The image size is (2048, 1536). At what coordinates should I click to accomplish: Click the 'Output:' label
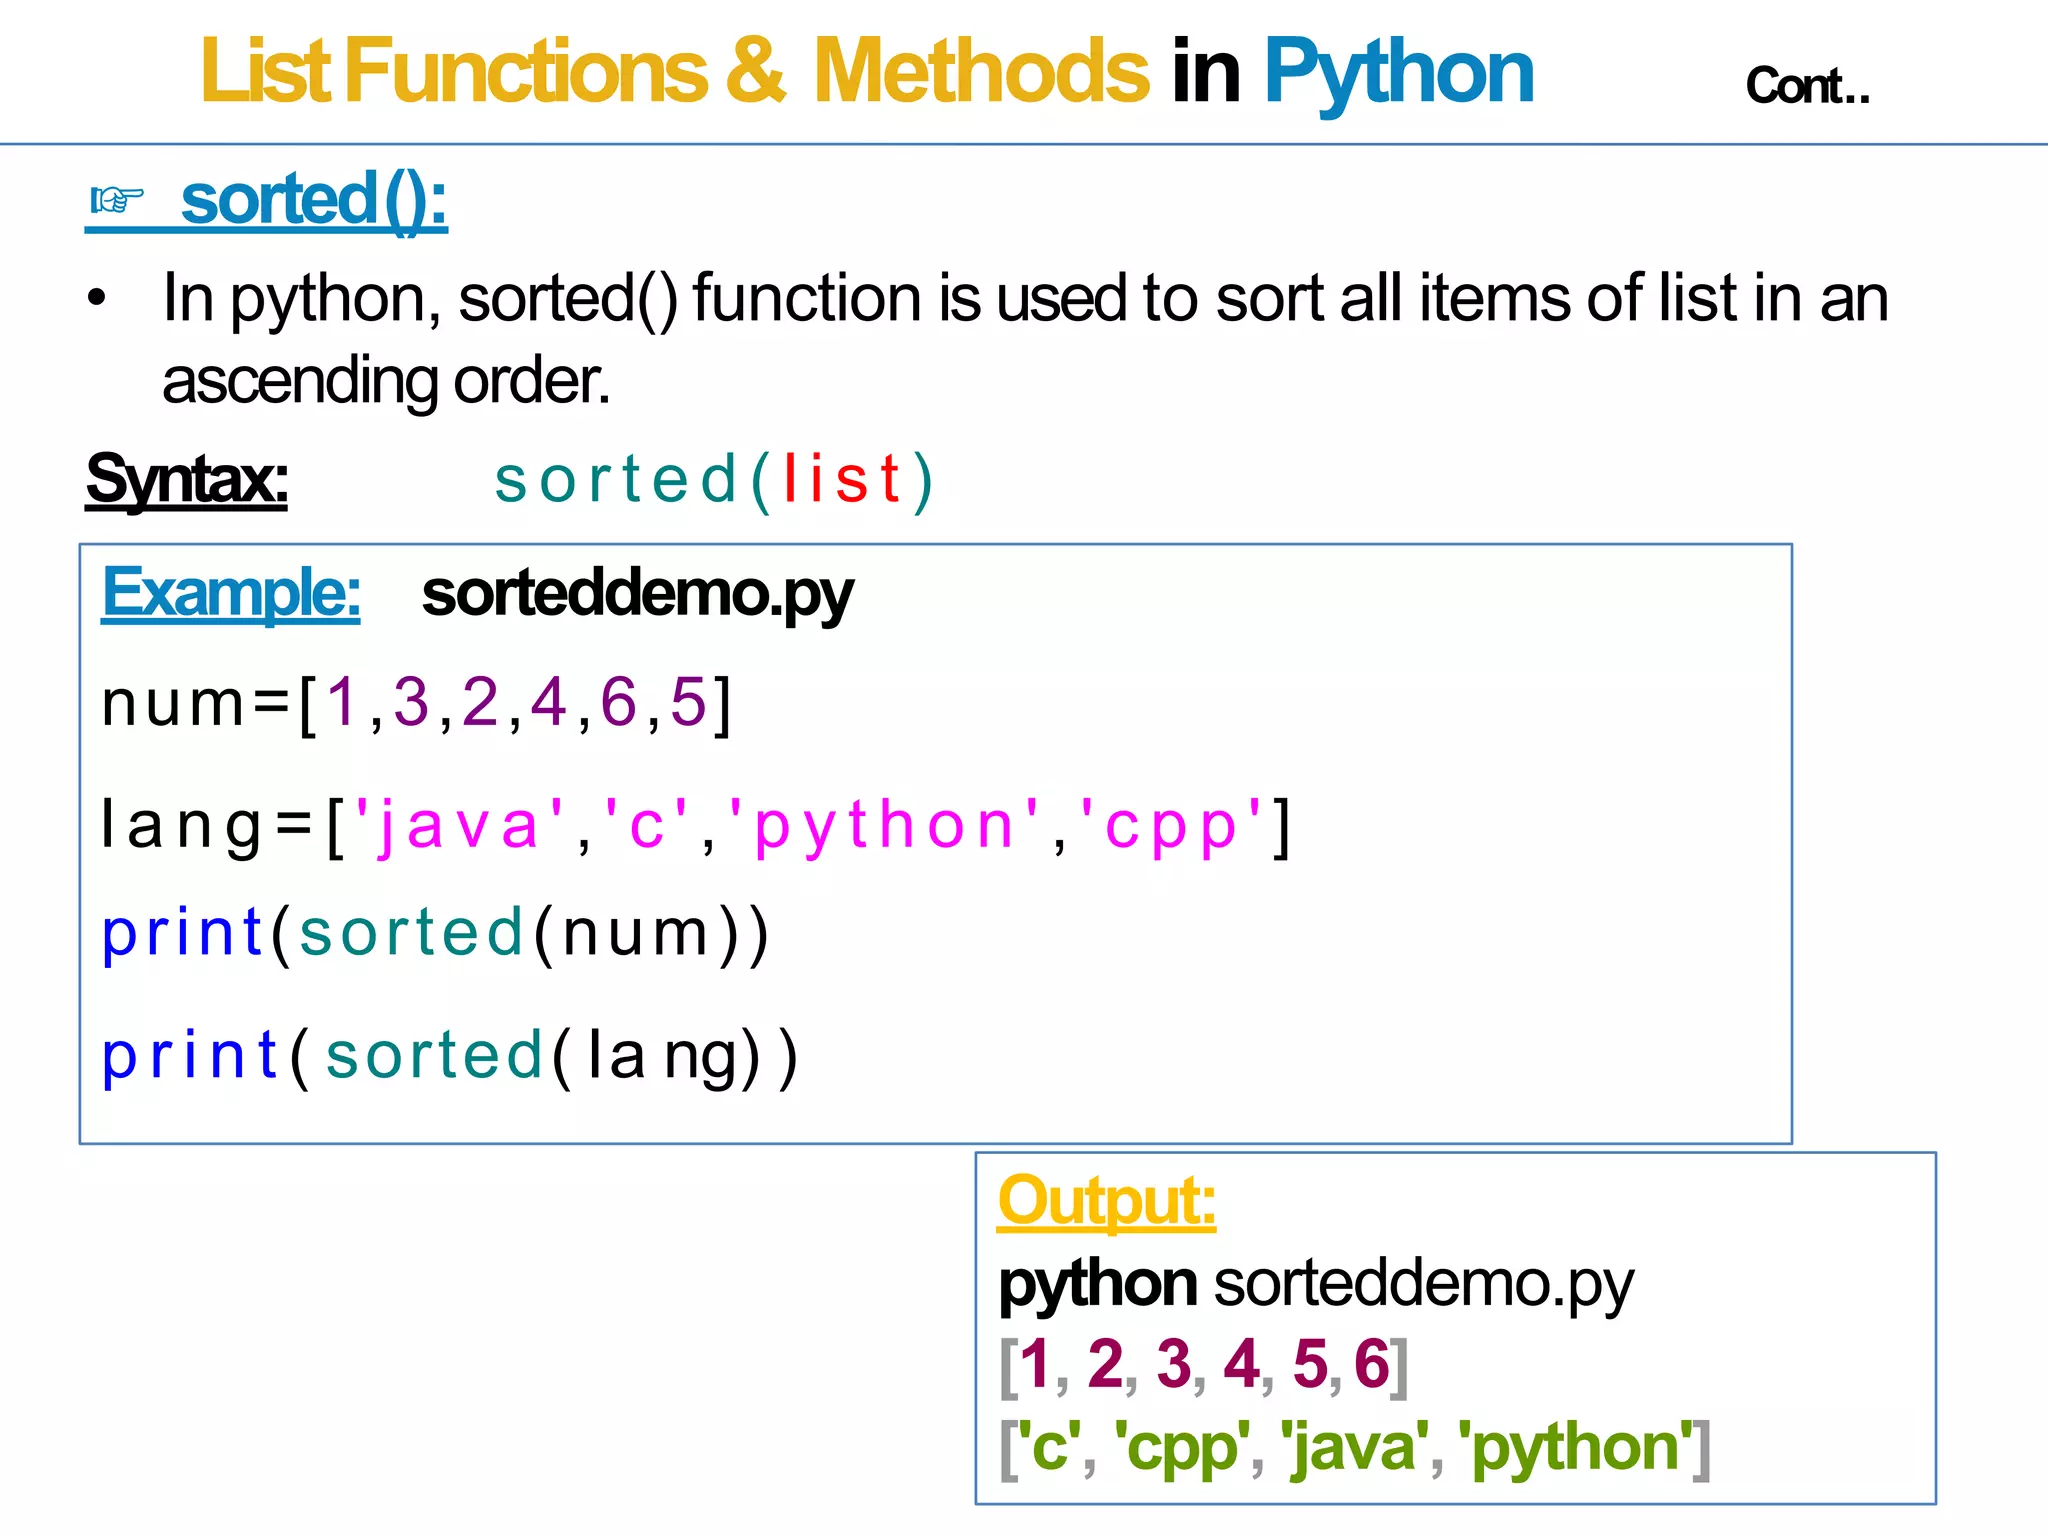tap(1107, 1200)
